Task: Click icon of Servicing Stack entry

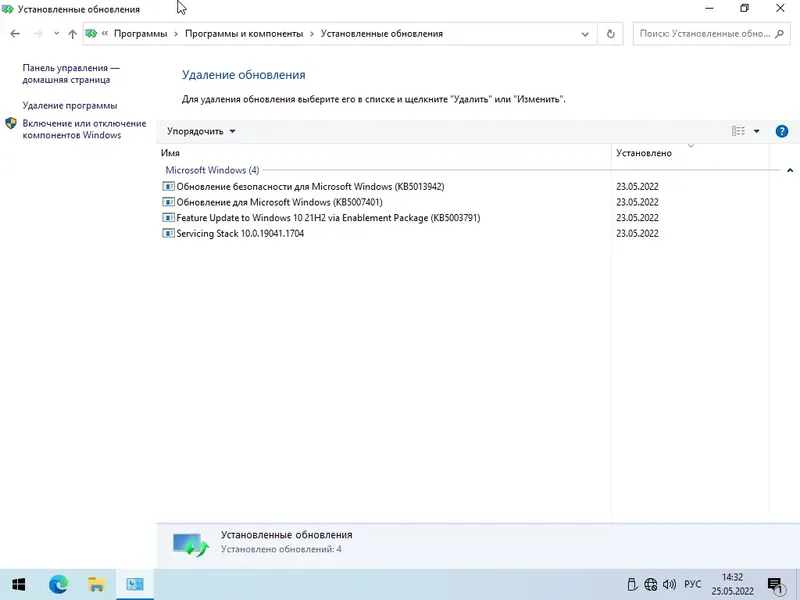Action: [168, 233]
